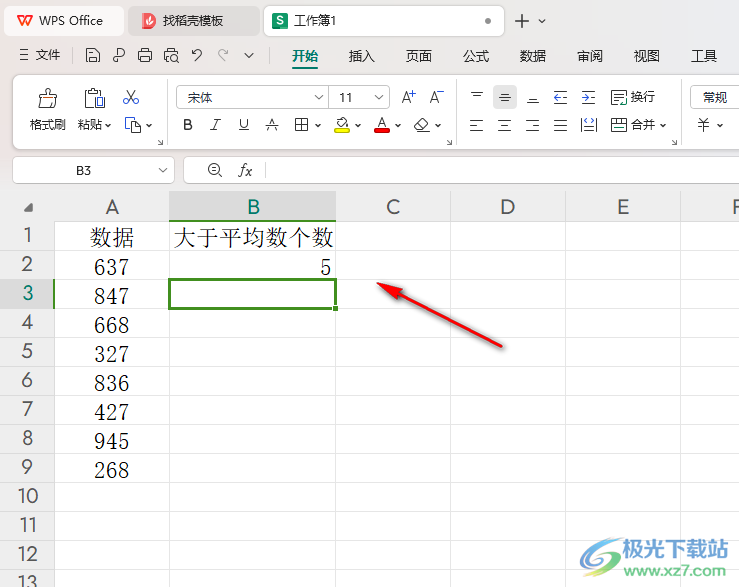Open Copy options dropdown arrow
This screenshot has height=587, width=739.
pyautogui.click(x=149, y=125)
